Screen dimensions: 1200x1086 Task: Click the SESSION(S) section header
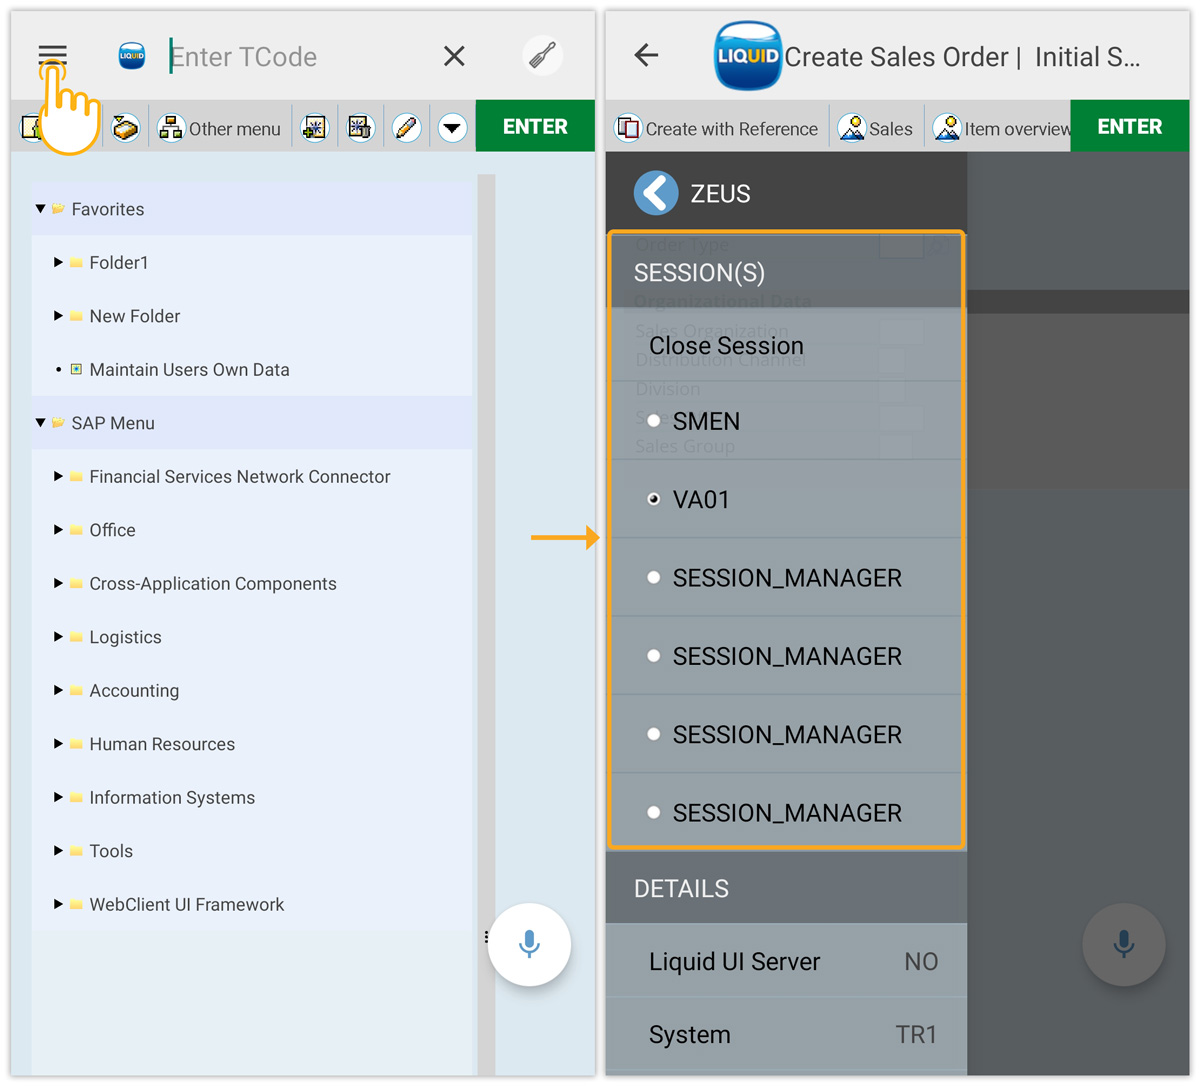(786, 272)
